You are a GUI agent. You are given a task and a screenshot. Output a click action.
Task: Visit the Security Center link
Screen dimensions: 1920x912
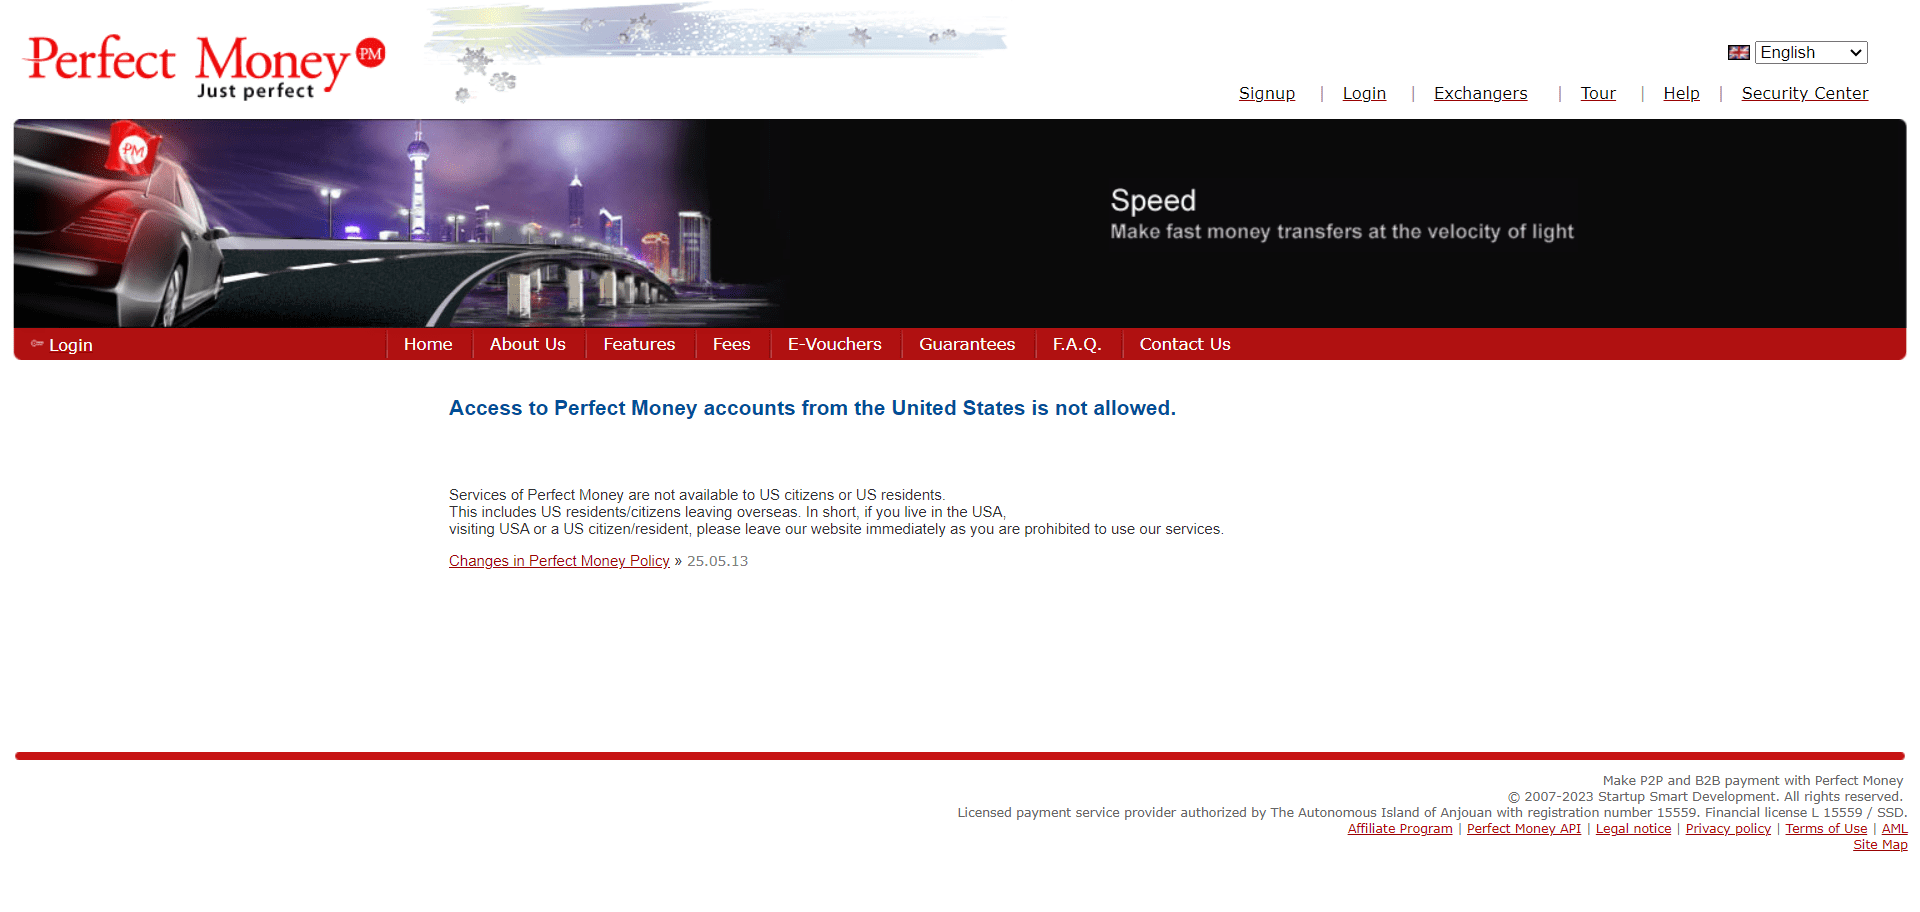(x=1804, y=93)
